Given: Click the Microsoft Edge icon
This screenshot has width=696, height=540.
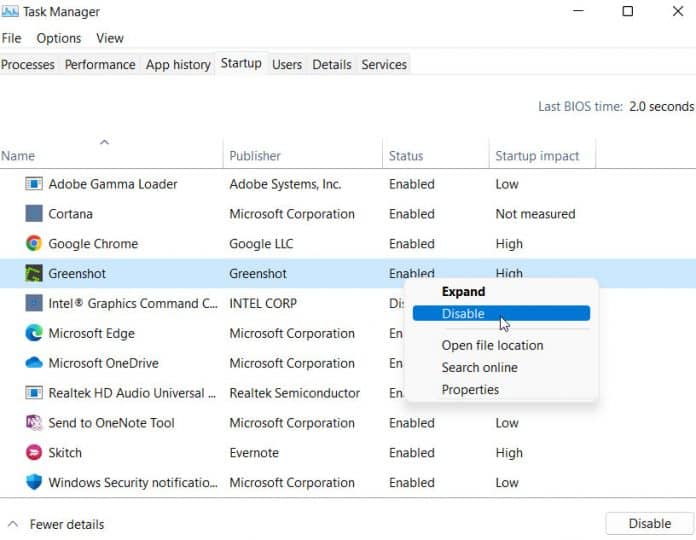Looking at the screenshot, I should tap(34, 334).
